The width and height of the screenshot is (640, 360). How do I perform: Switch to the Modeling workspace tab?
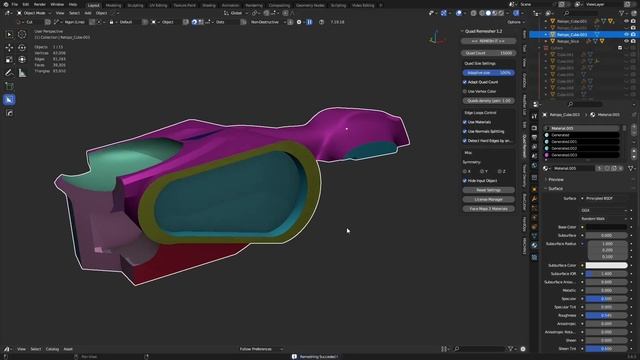click(x=113, y=5)
